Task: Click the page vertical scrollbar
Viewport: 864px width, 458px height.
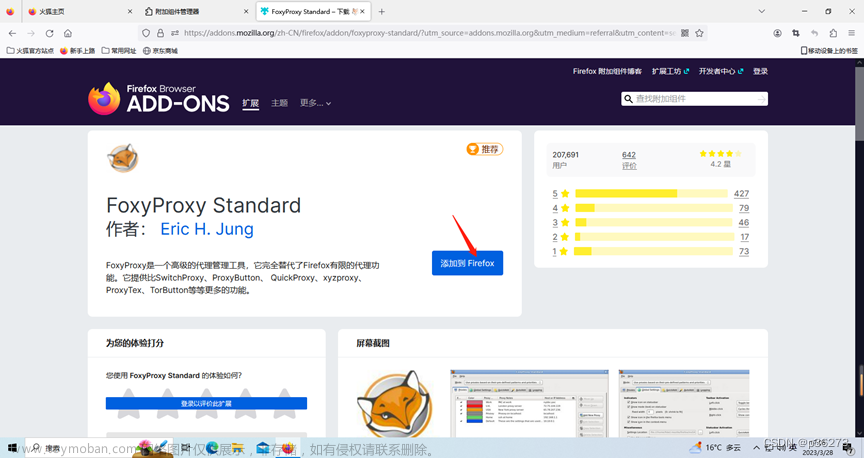Action: click(x=860, y=248)
